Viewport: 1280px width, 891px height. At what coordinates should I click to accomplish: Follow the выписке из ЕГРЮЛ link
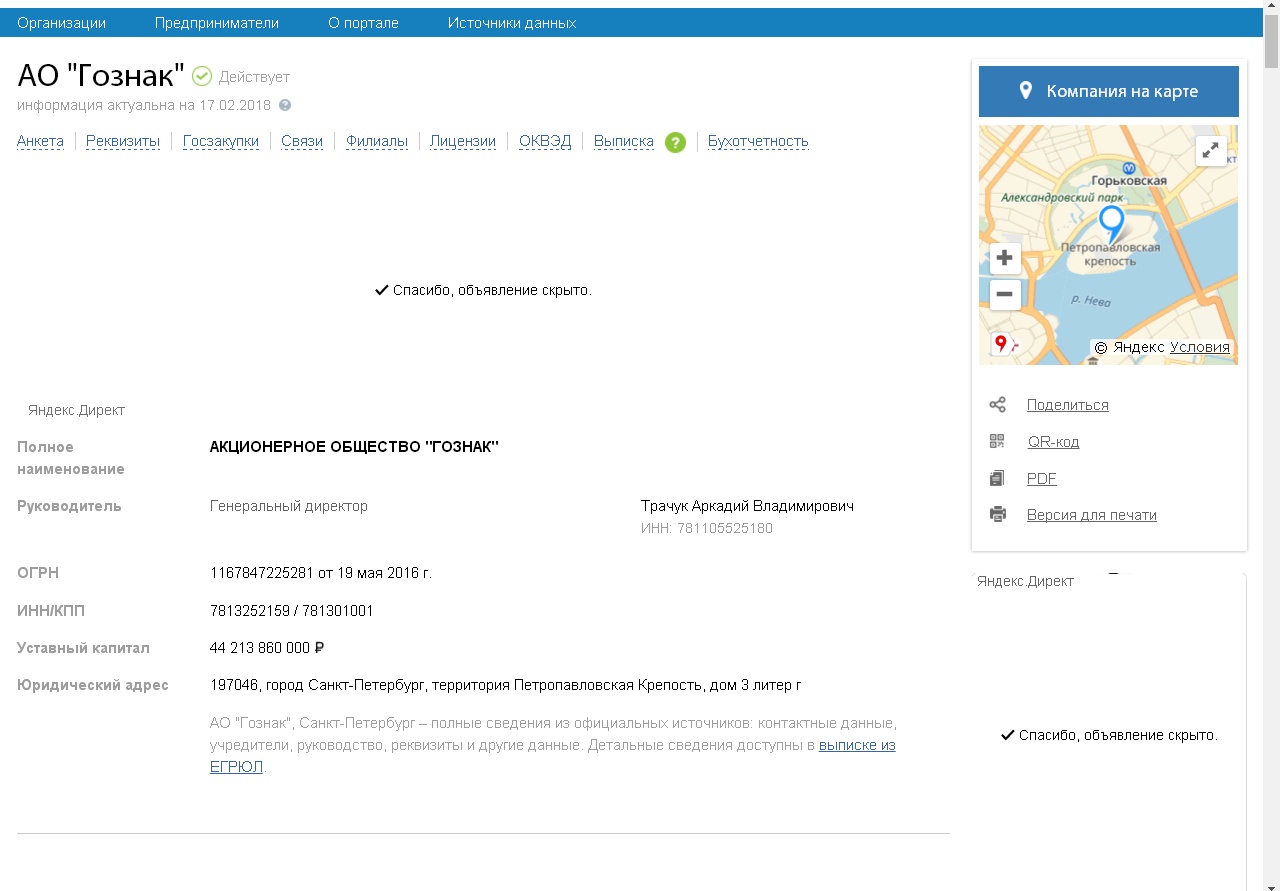(857, 745)
